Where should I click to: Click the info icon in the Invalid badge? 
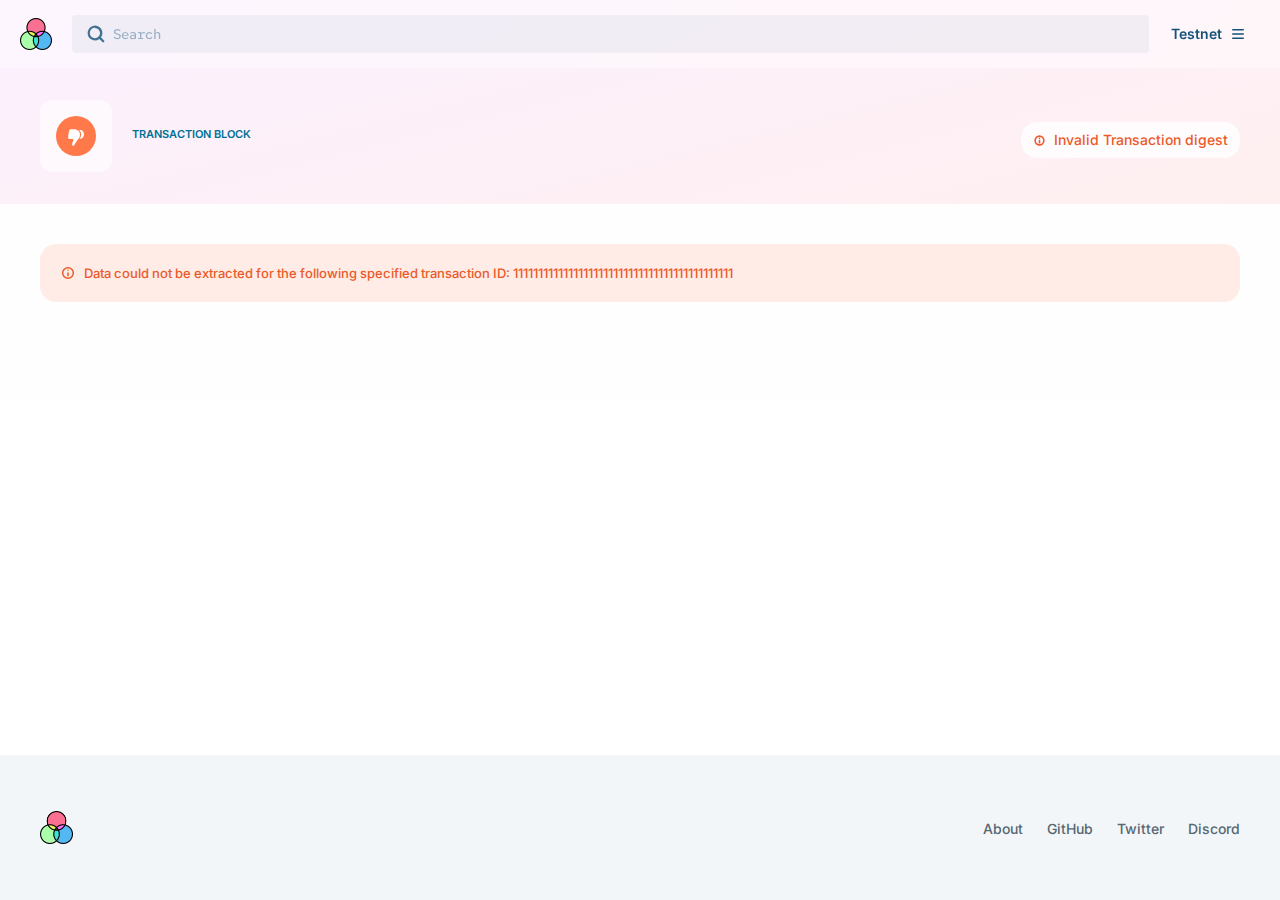pos(1039,140)
